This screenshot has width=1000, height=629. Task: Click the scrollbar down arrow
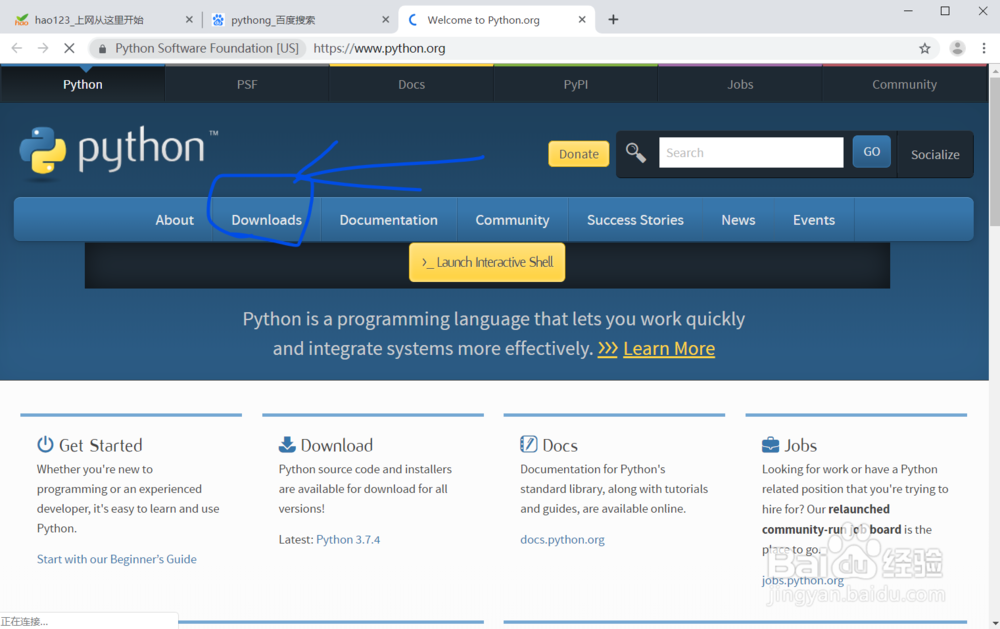tap(994, 623)
